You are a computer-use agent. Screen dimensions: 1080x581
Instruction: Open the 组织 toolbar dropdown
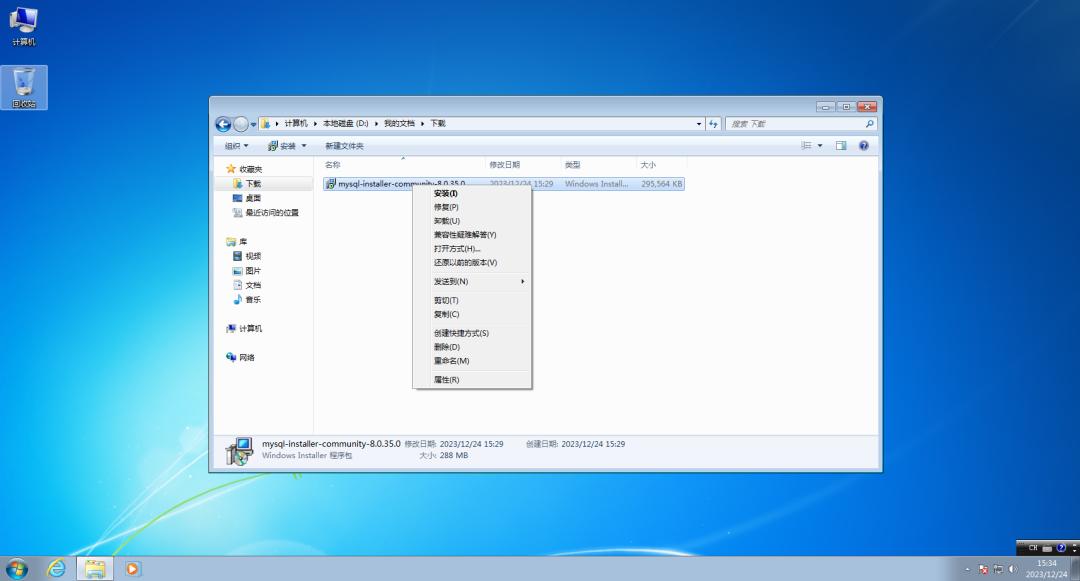click(x=236, y=146)
